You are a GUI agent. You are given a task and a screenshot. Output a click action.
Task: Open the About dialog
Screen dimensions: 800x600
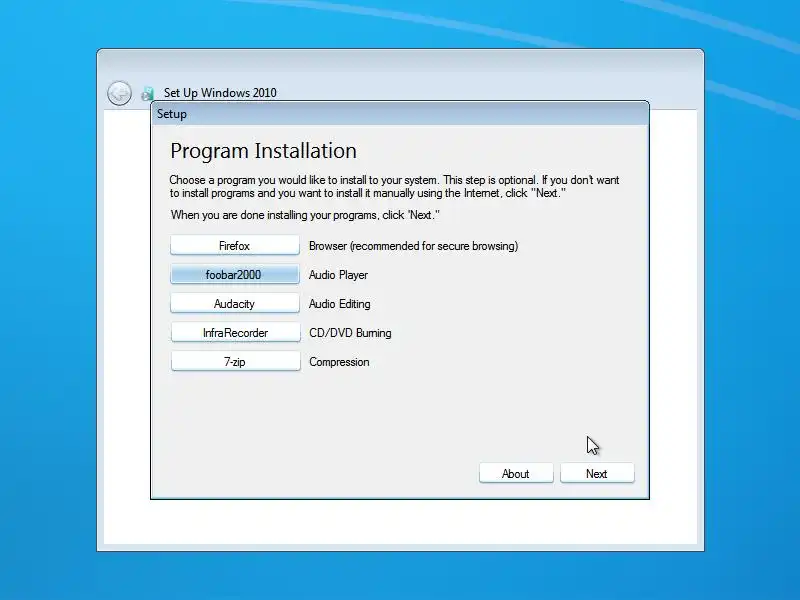516,473
